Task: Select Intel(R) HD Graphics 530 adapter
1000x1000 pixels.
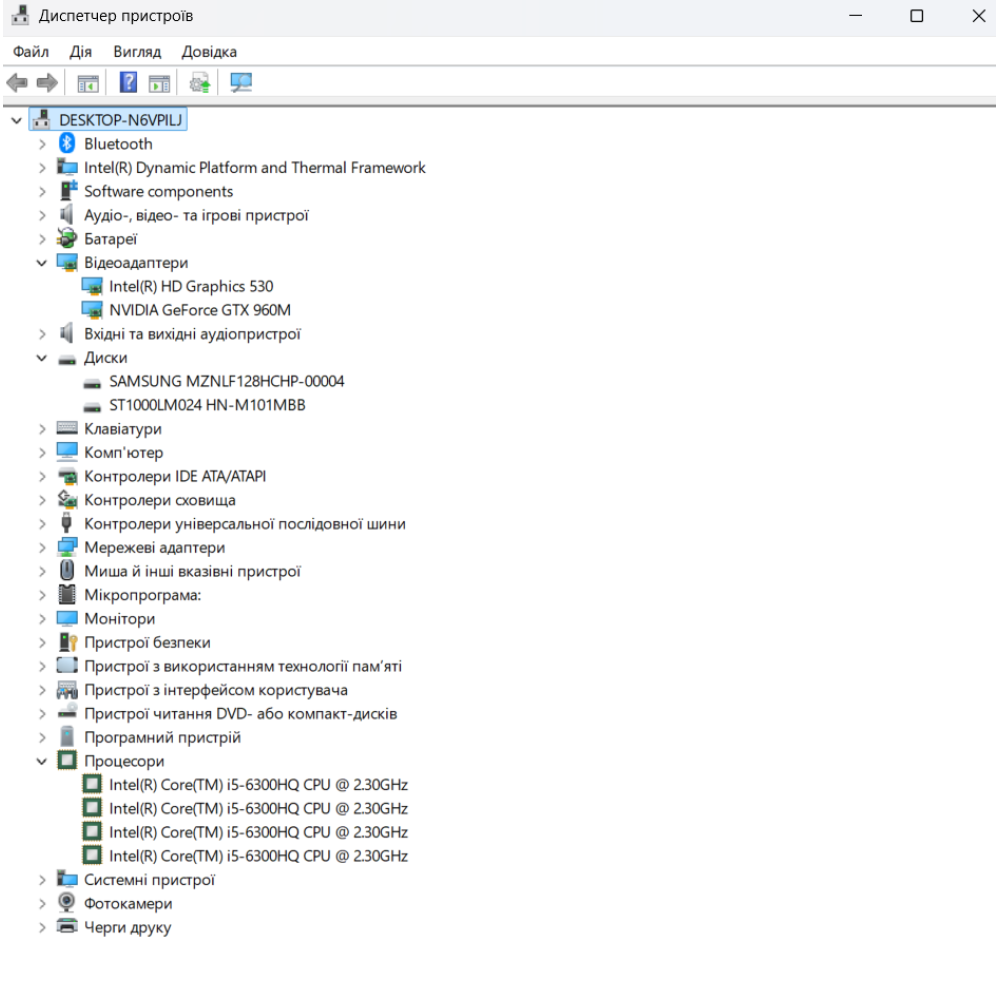Action: click(x=190, y=286)
